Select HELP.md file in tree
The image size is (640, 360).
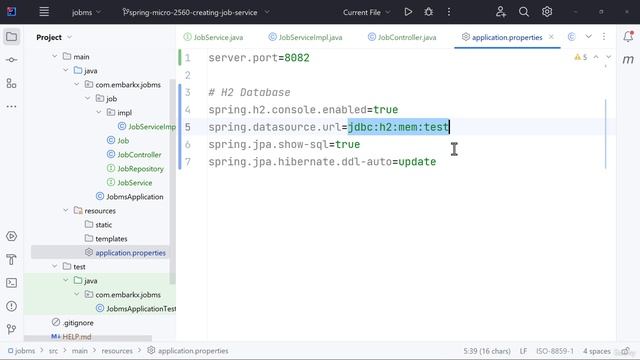(x=71, y=337)
